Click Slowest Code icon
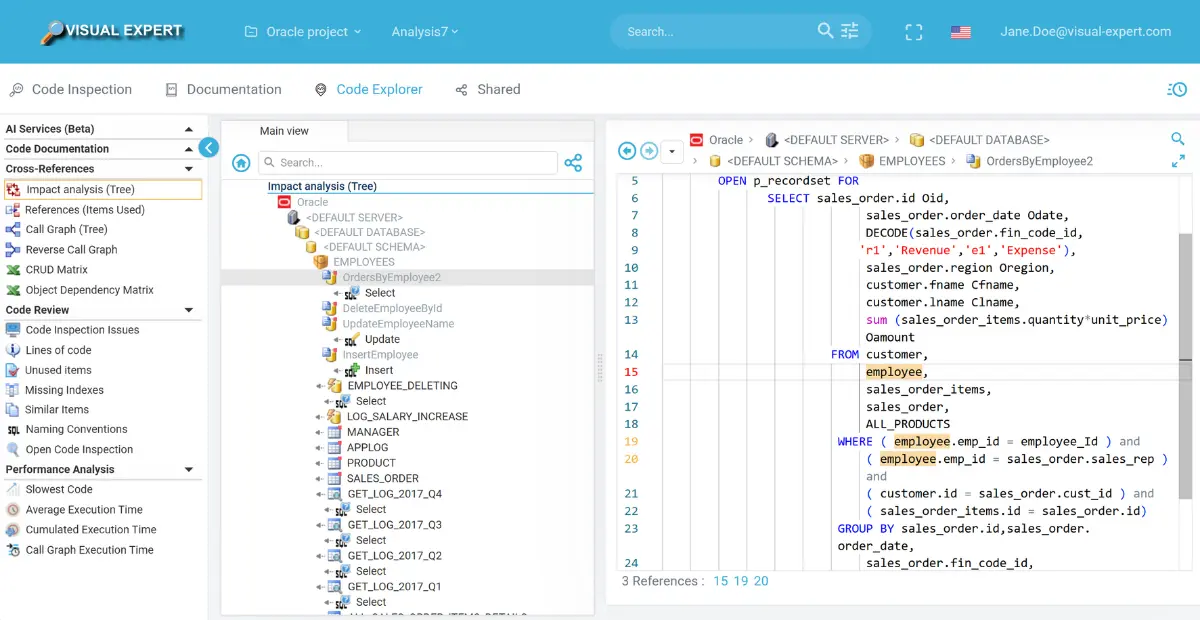Screen dimensions: 1200x620 [x=13, y=489]
